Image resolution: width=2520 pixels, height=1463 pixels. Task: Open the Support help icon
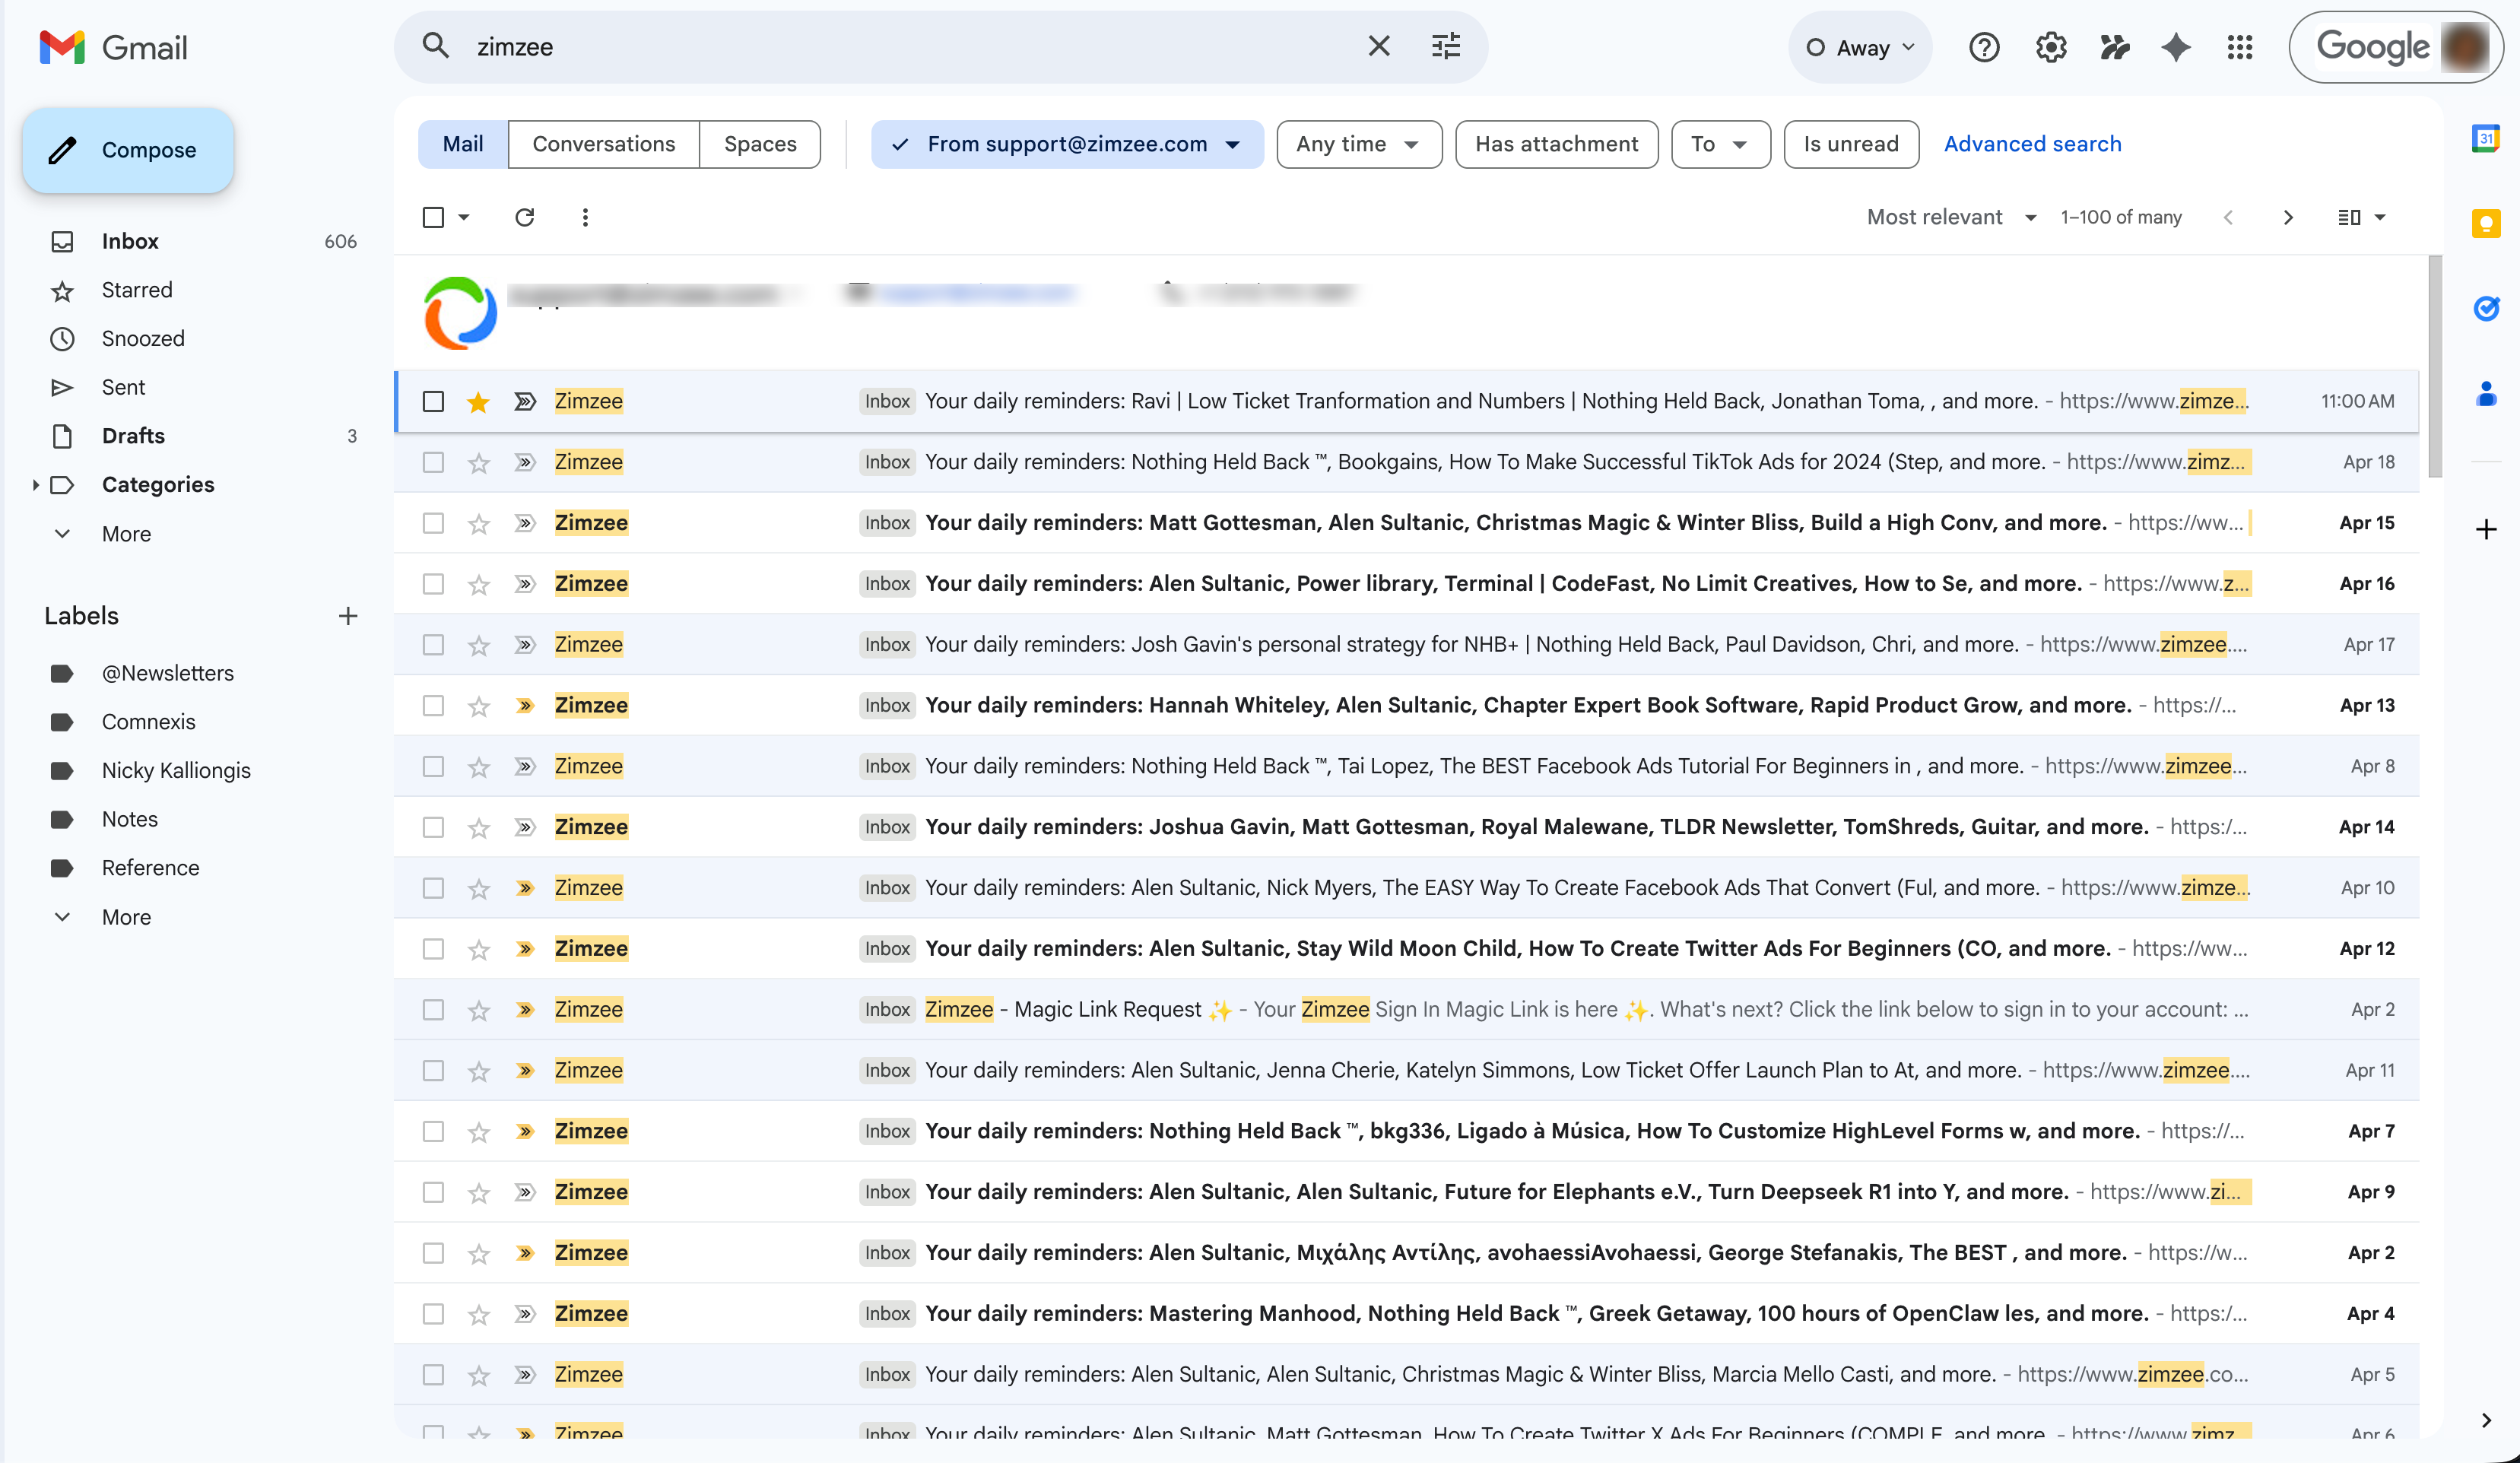click(x=1984, y=47)
